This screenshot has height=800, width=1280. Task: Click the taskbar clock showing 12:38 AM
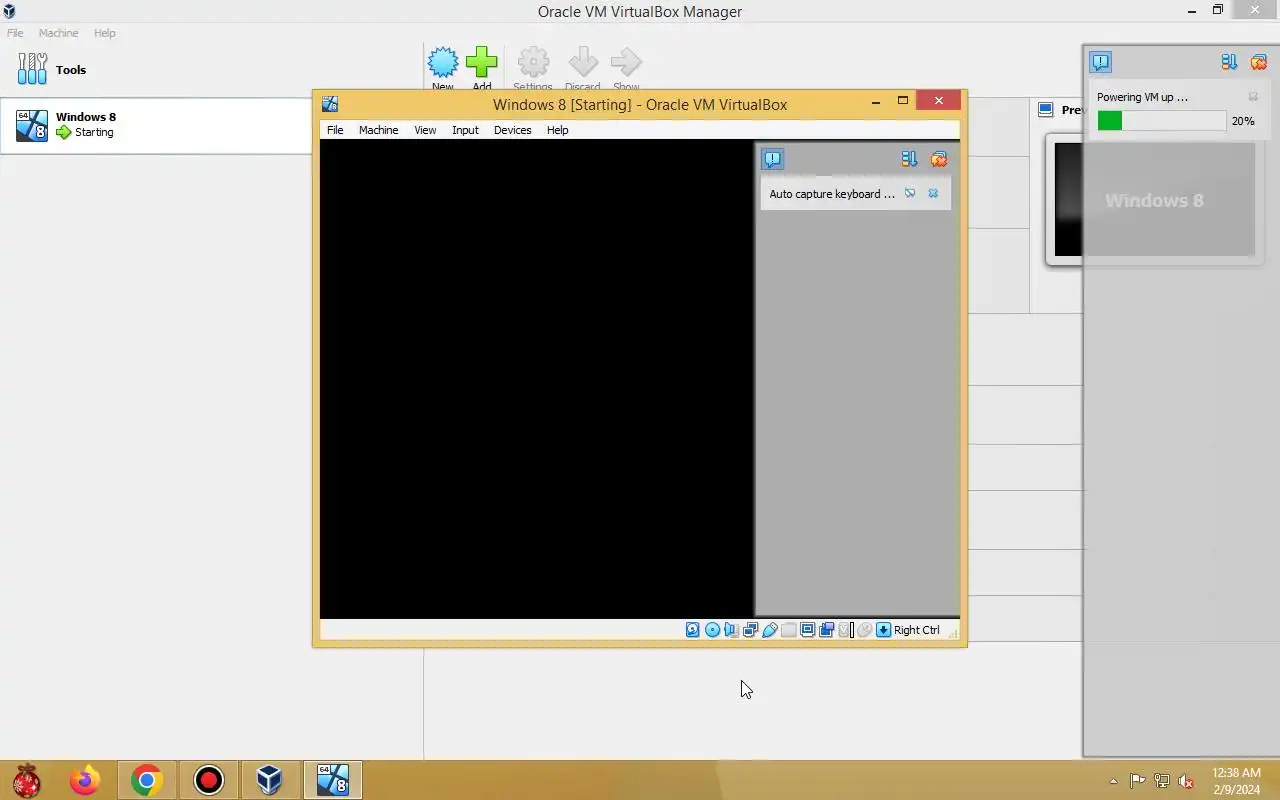coord(1236,781)
